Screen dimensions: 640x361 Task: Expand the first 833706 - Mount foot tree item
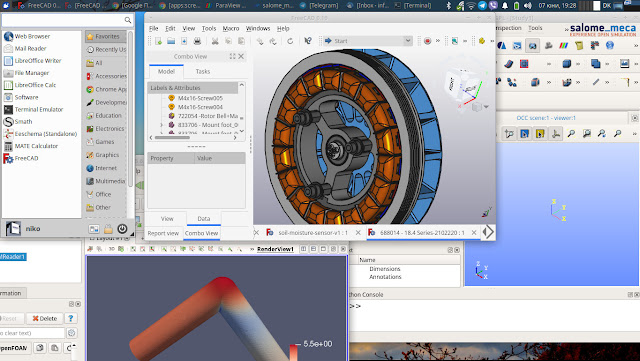pos(162,125)
